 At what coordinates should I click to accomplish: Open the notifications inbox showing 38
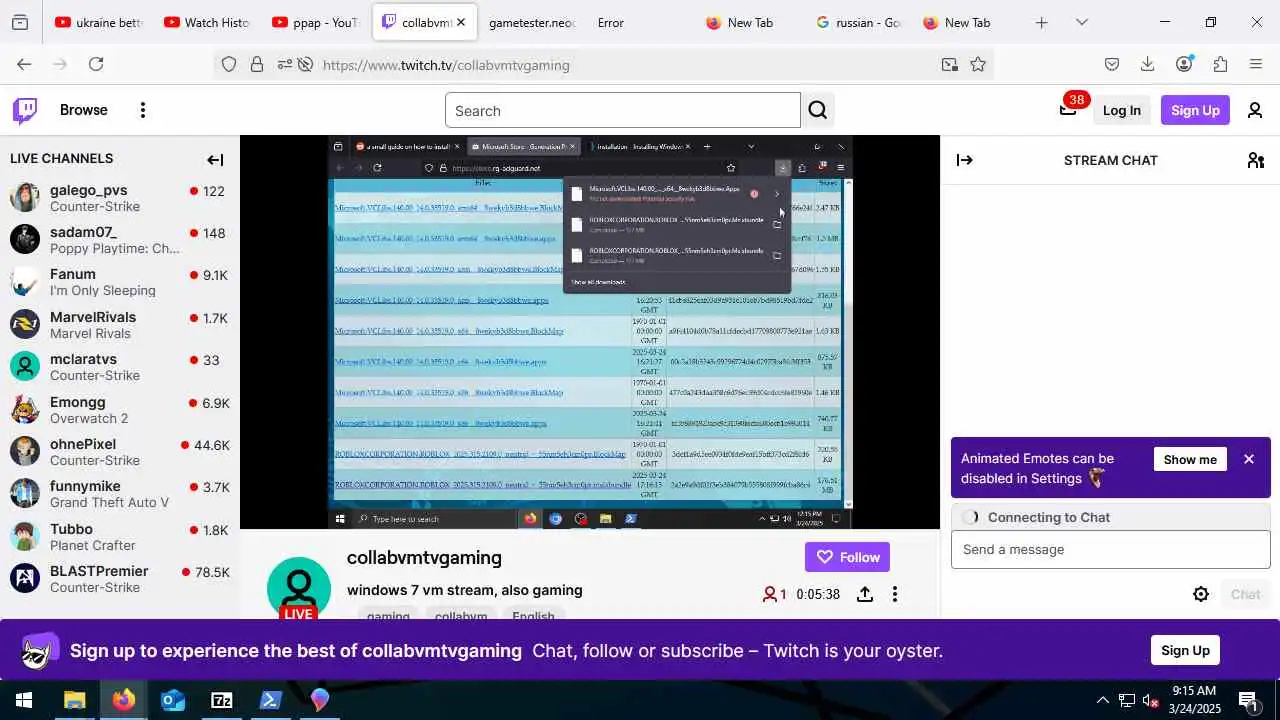click(x=1069, y=108)
